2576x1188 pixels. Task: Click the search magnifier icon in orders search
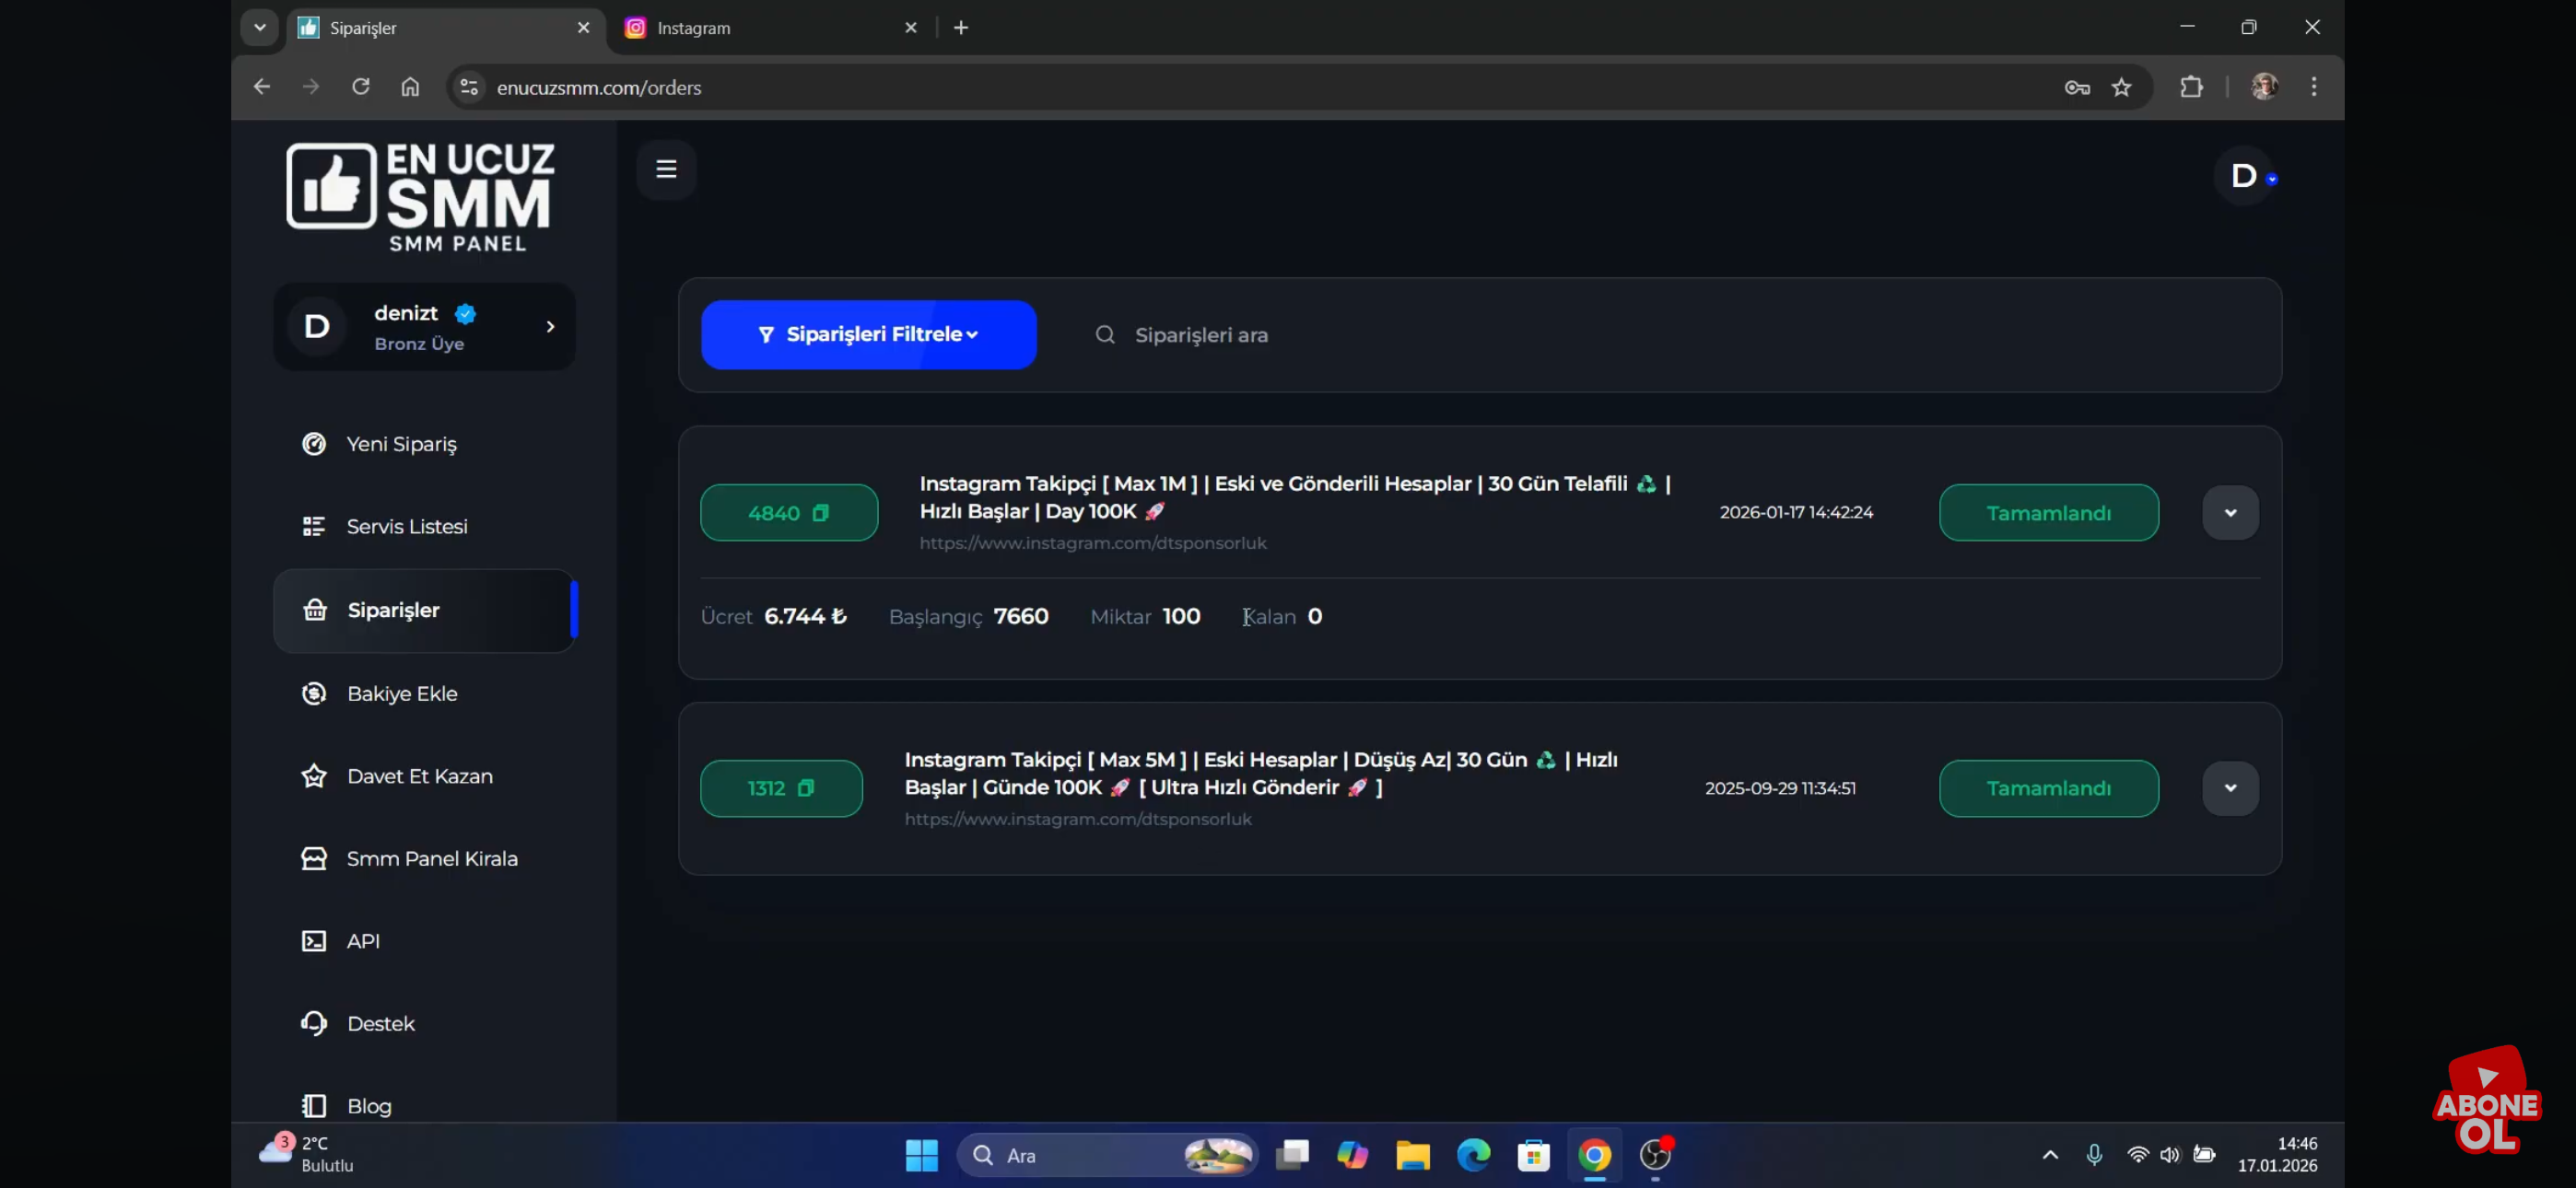(1104, 335)
